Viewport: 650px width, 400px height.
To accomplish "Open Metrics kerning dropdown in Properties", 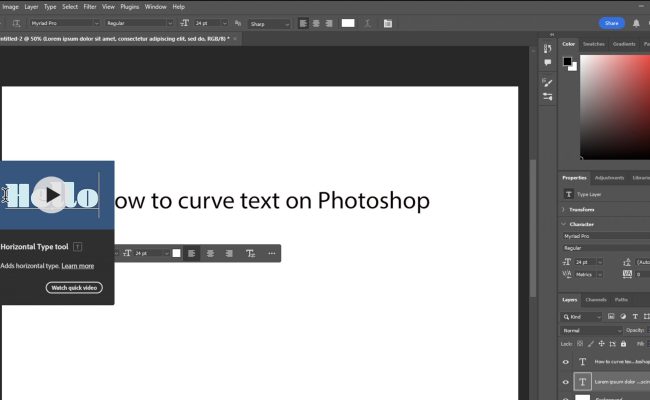I will (x=589, y=274).
